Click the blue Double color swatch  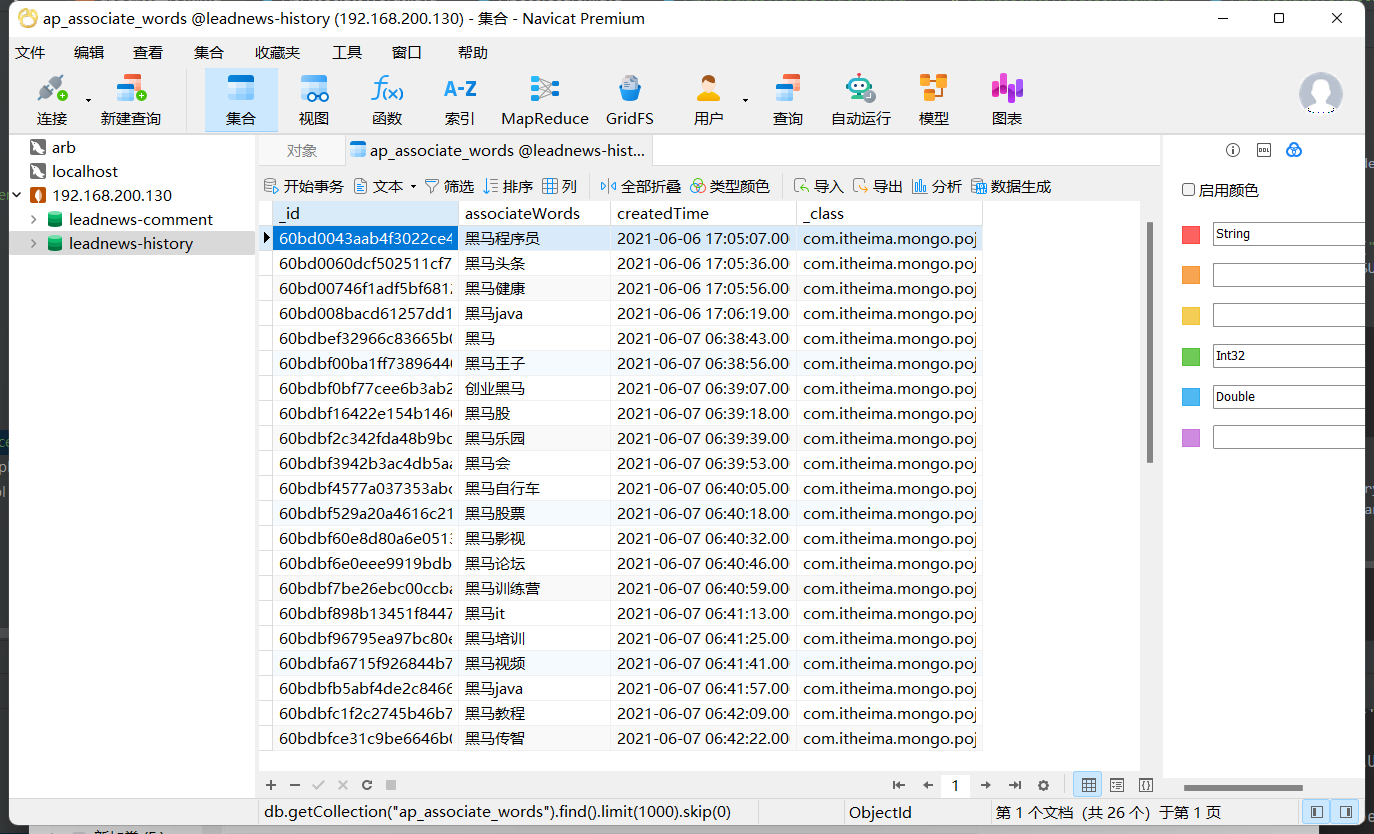point(1190,397)
